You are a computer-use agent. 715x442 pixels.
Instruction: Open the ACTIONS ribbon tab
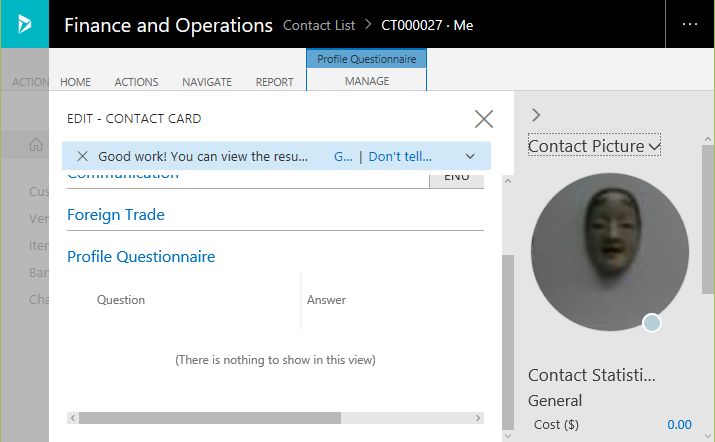(x=136, y=82)
